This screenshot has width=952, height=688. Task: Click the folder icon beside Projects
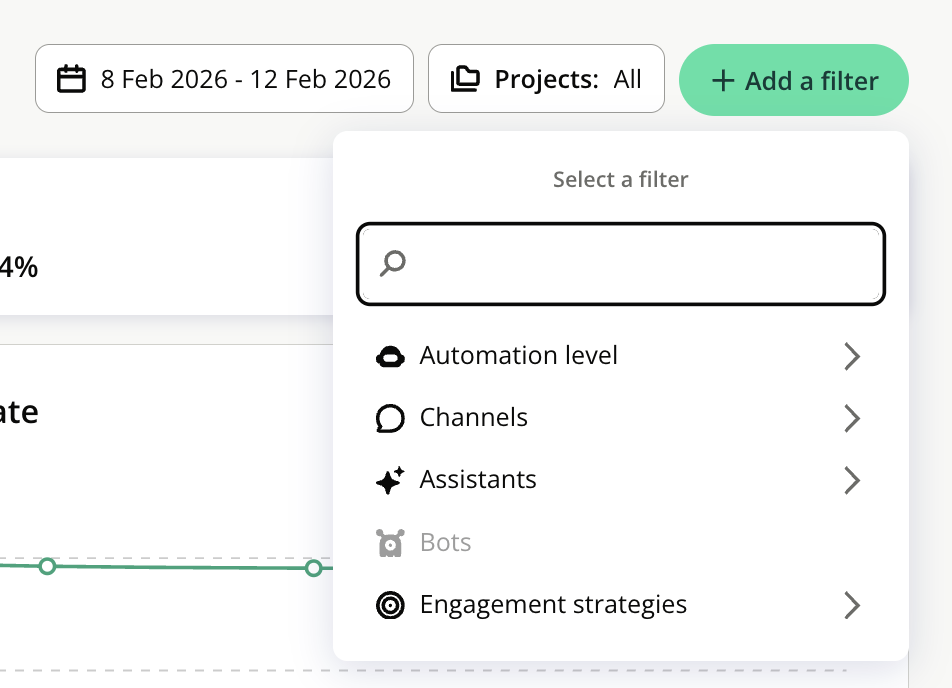pyautogui.click(x=465, y=79)
